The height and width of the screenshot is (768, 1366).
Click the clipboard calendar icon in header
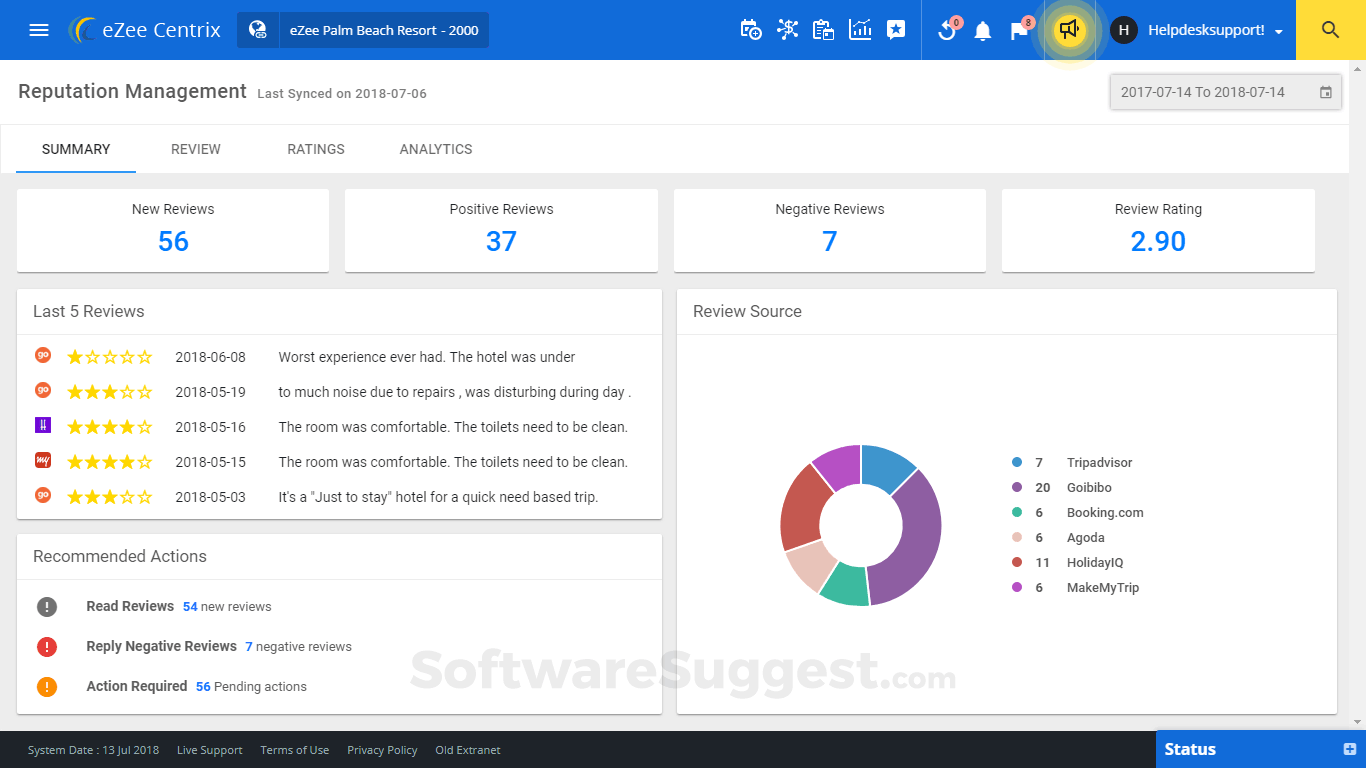[824, 30]
